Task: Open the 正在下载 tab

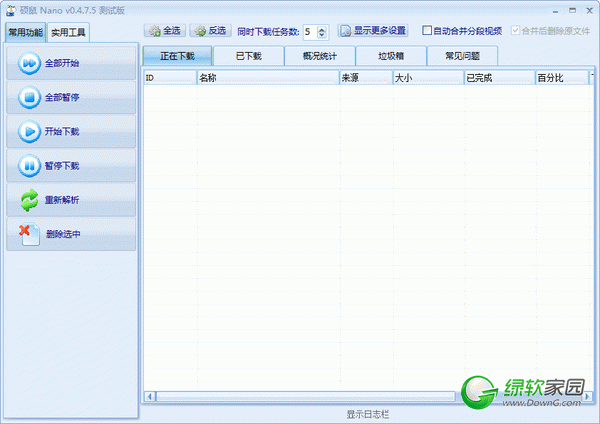Action: 178,56
